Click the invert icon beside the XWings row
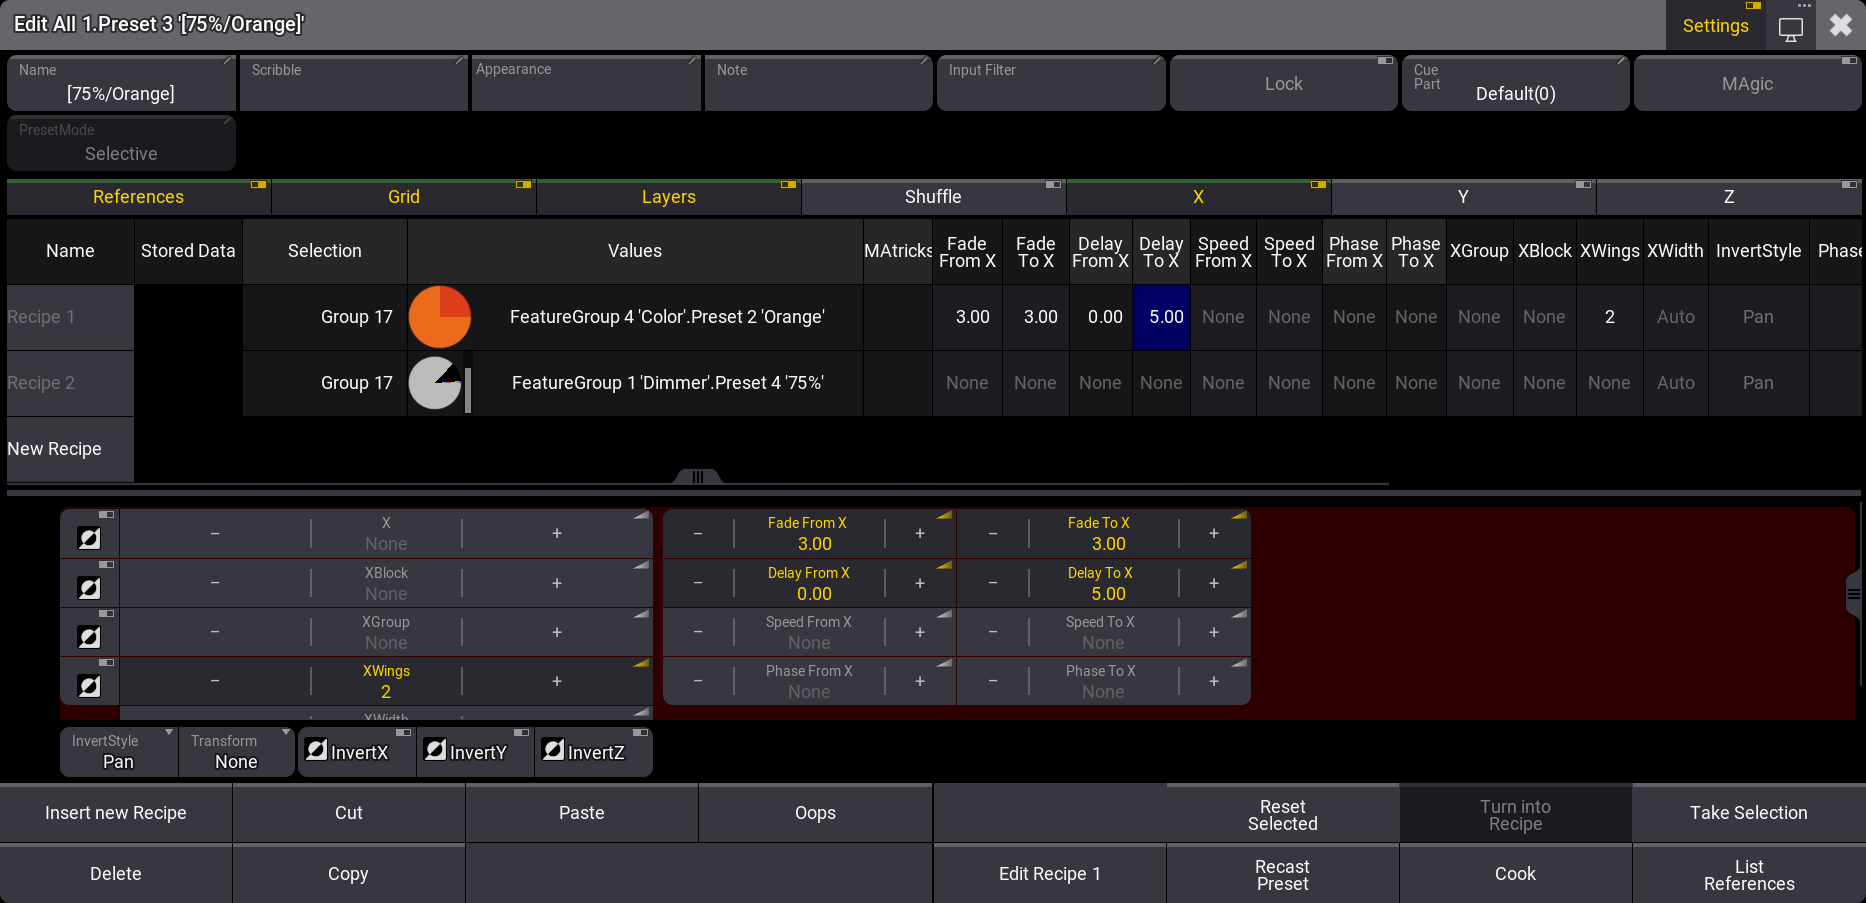Viewport: 1866px width, 903px height. click(x=89, y=685)
